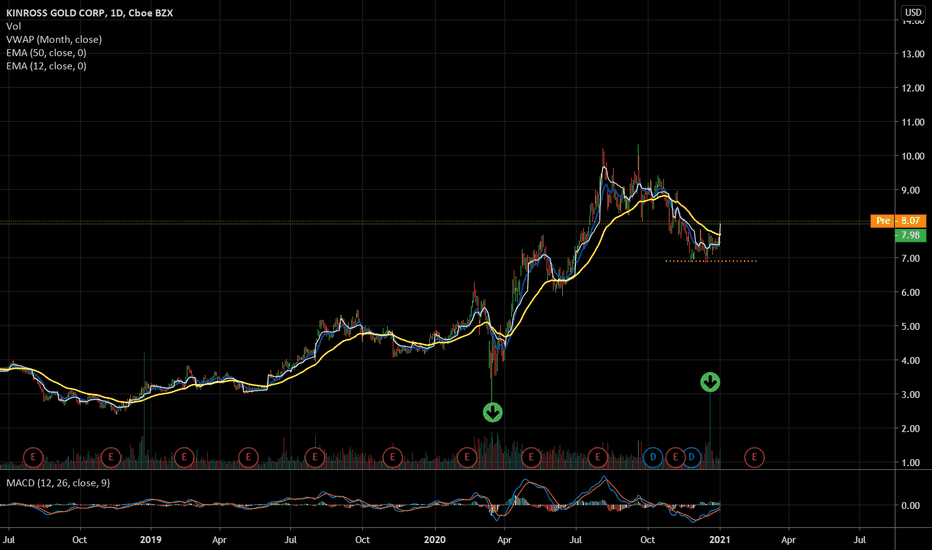
Task: Click the green down-arrow marker at March 2020
Action: [492, 412]
